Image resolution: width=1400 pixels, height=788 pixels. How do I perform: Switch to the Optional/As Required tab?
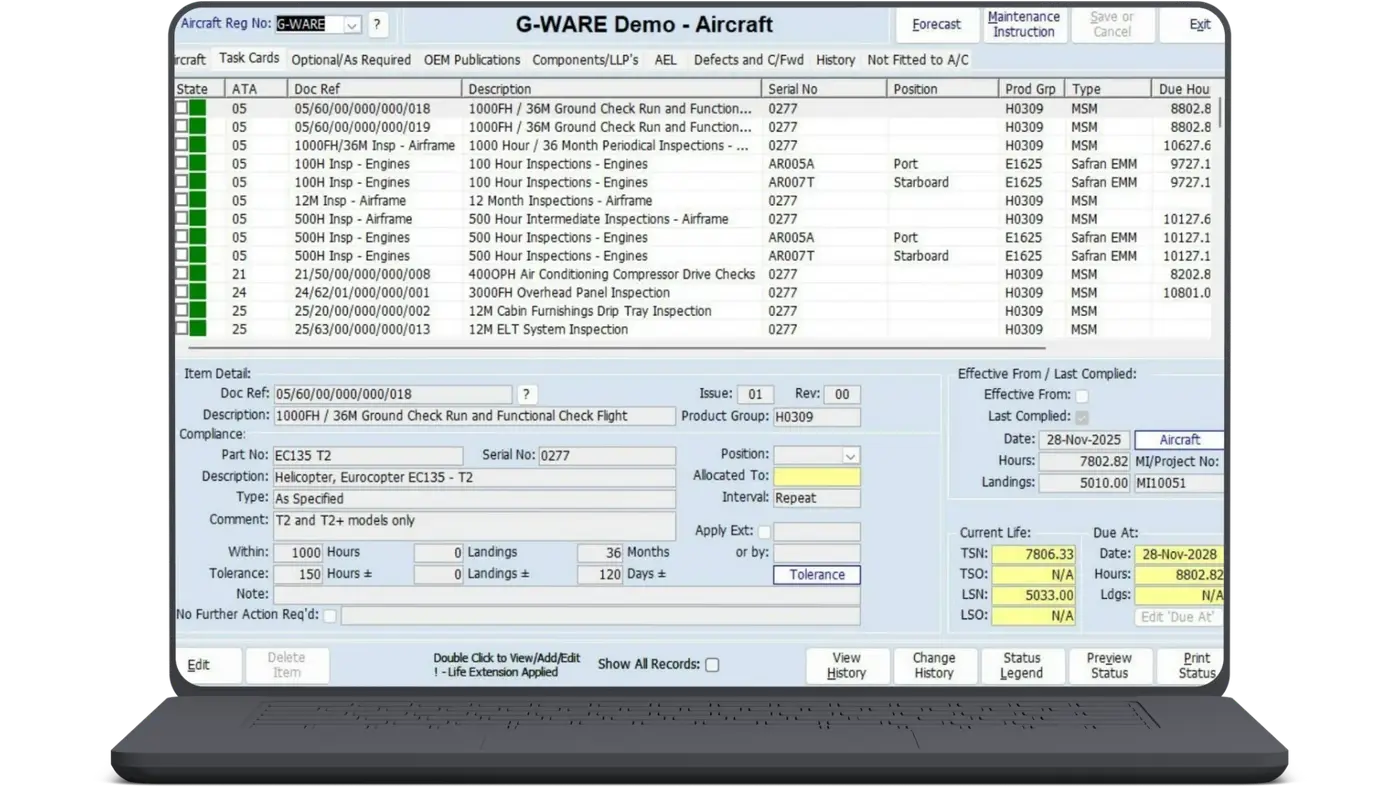click(351, 60)
